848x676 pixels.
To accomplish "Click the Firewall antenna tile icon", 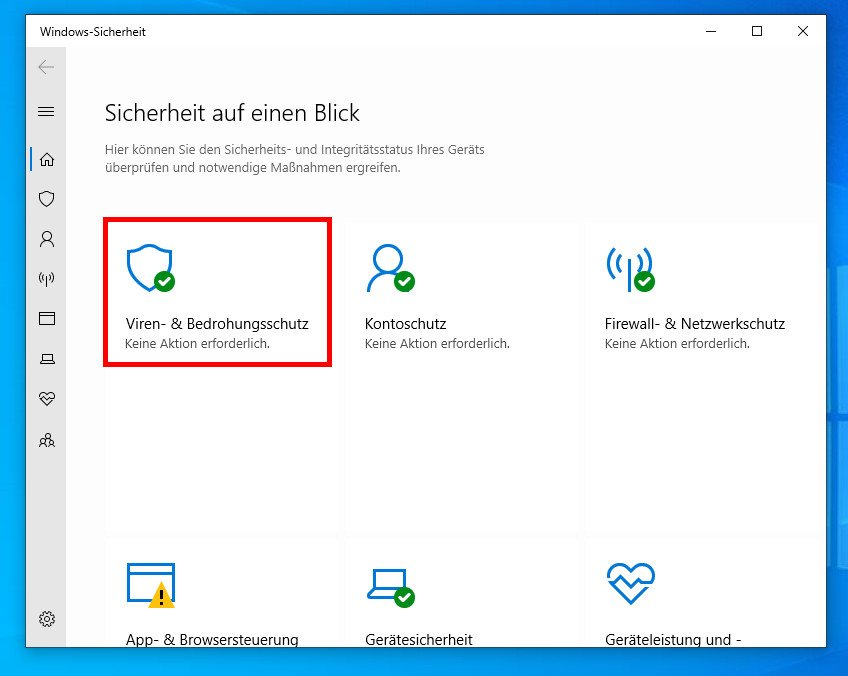I will (x=631, y=269).
